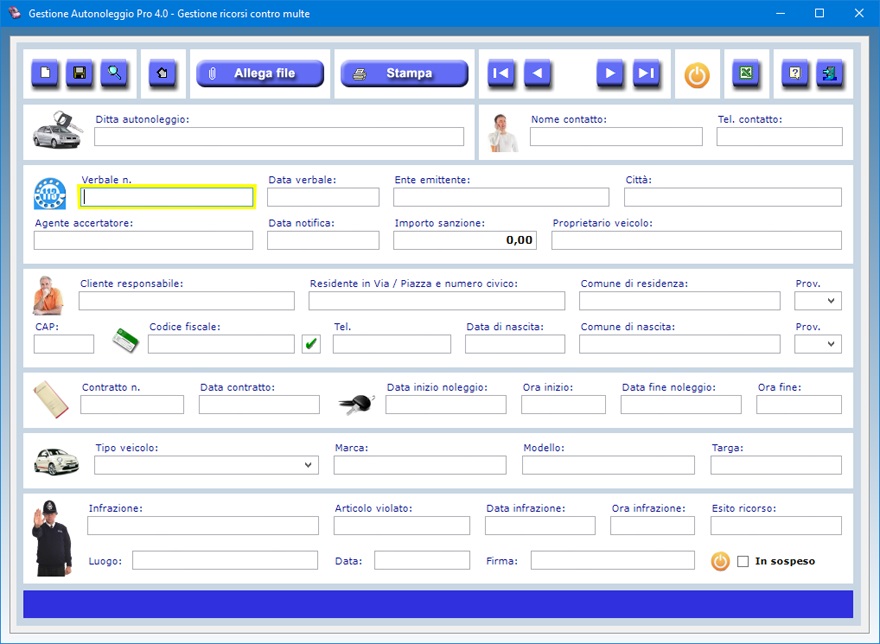Click the Esito ricorso field
The image size is (880, 644).
point(776,526)
